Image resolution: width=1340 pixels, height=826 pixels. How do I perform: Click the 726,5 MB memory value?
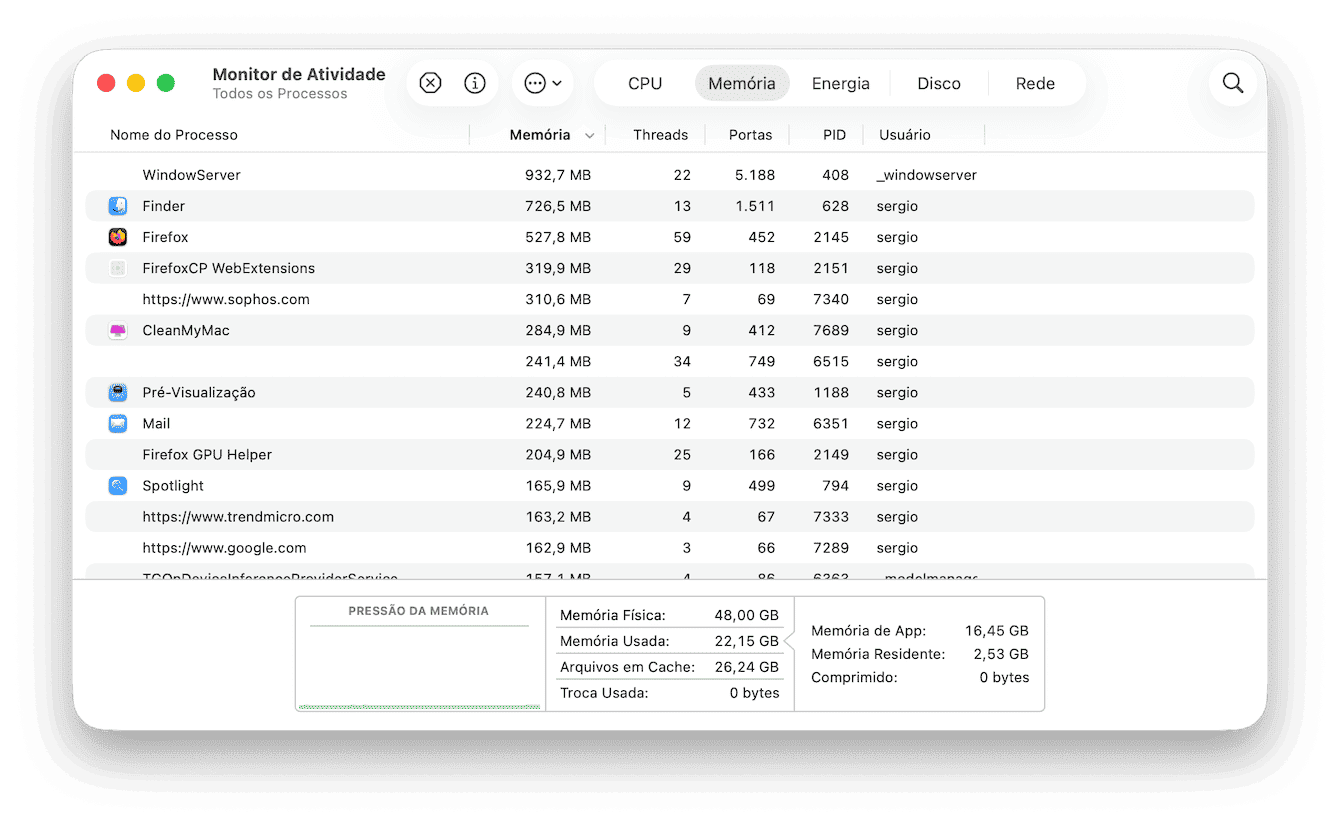(558, 206)
